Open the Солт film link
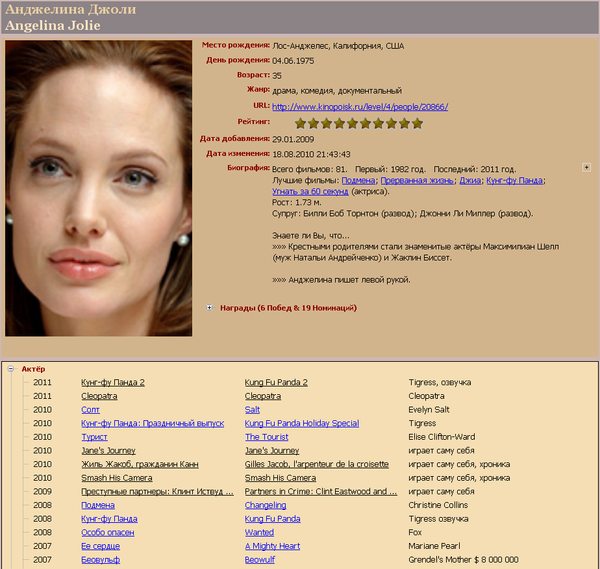This screenshot has height=569, width=600. click(x=90, y=410)
